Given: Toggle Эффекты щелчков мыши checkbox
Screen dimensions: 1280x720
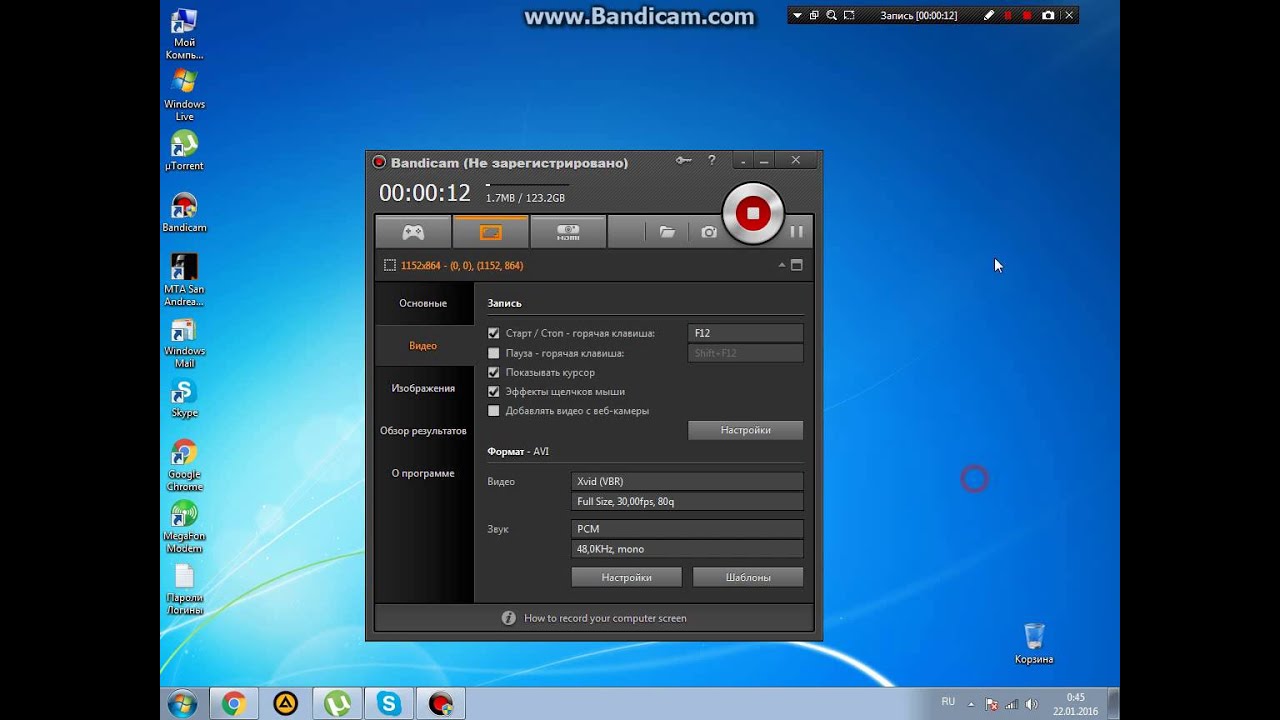Looking at the screenshot, I should (493, 392).
